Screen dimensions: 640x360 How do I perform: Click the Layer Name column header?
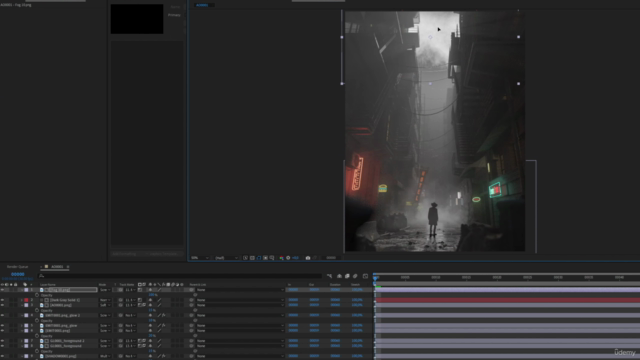pyautogui.click(x=48, y=284)
